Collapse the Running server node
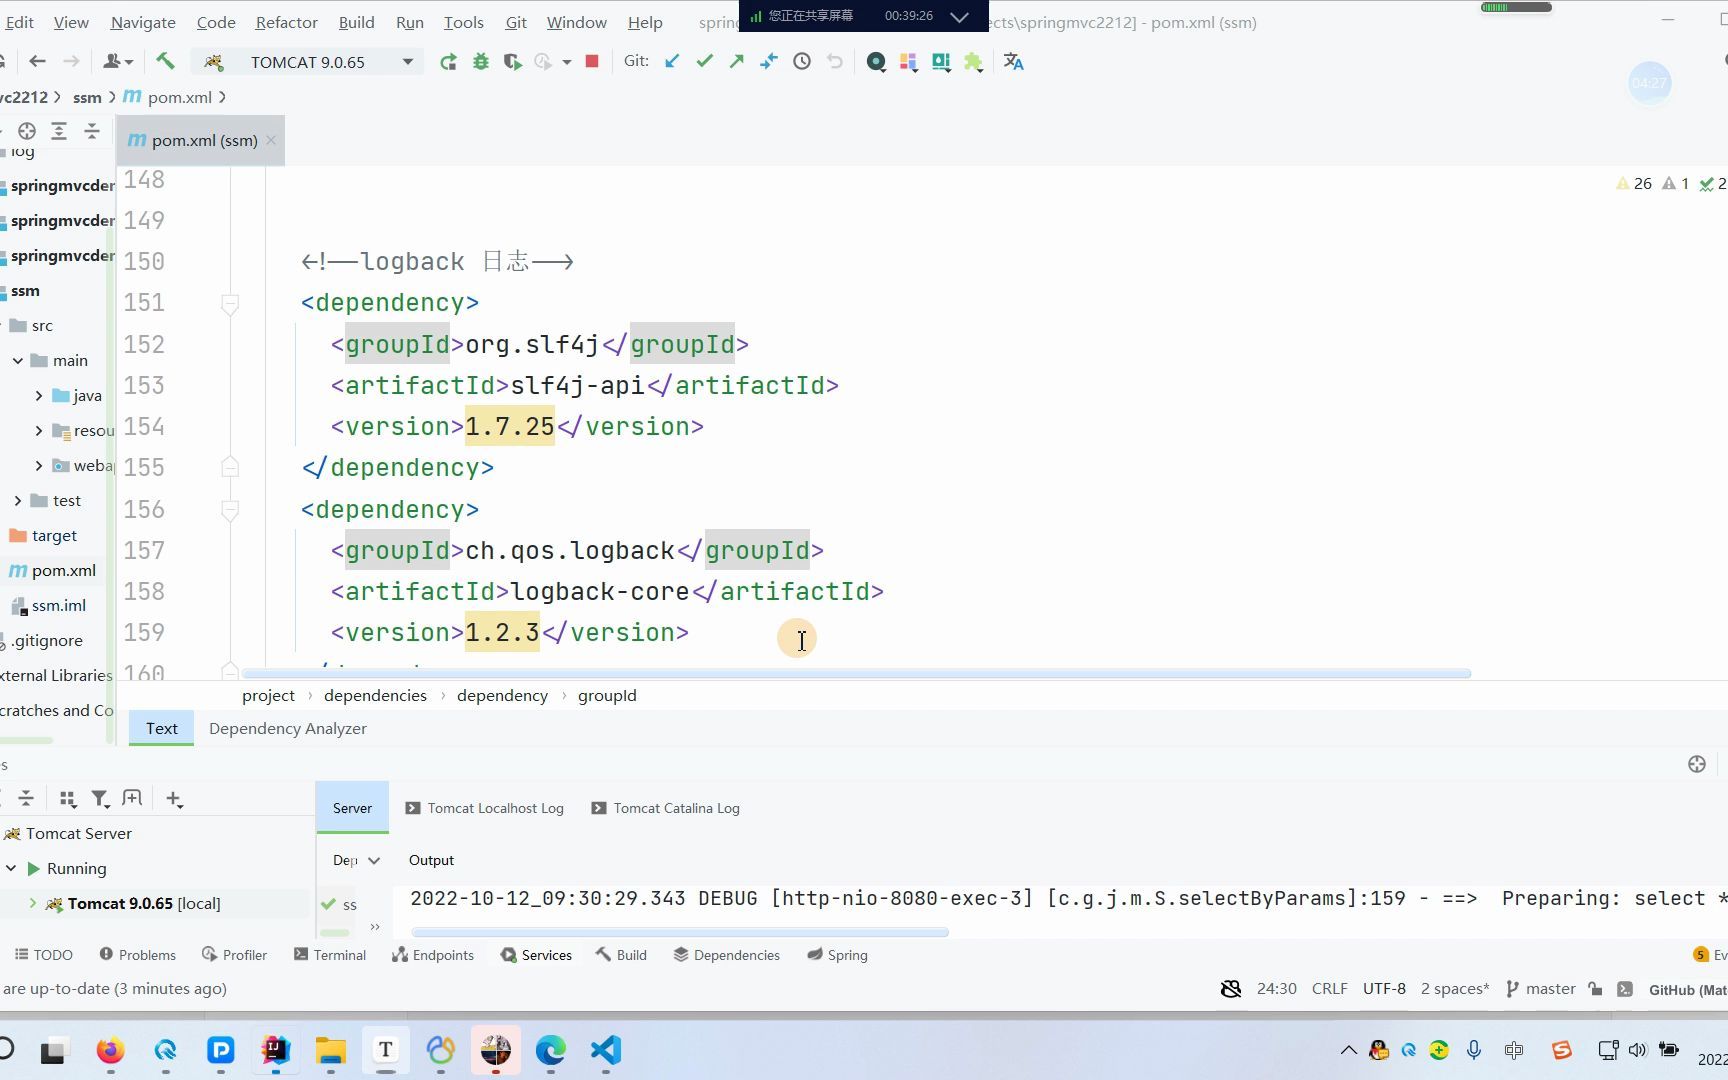This screenshot has height=1080, width=1728. coord(12,868)
